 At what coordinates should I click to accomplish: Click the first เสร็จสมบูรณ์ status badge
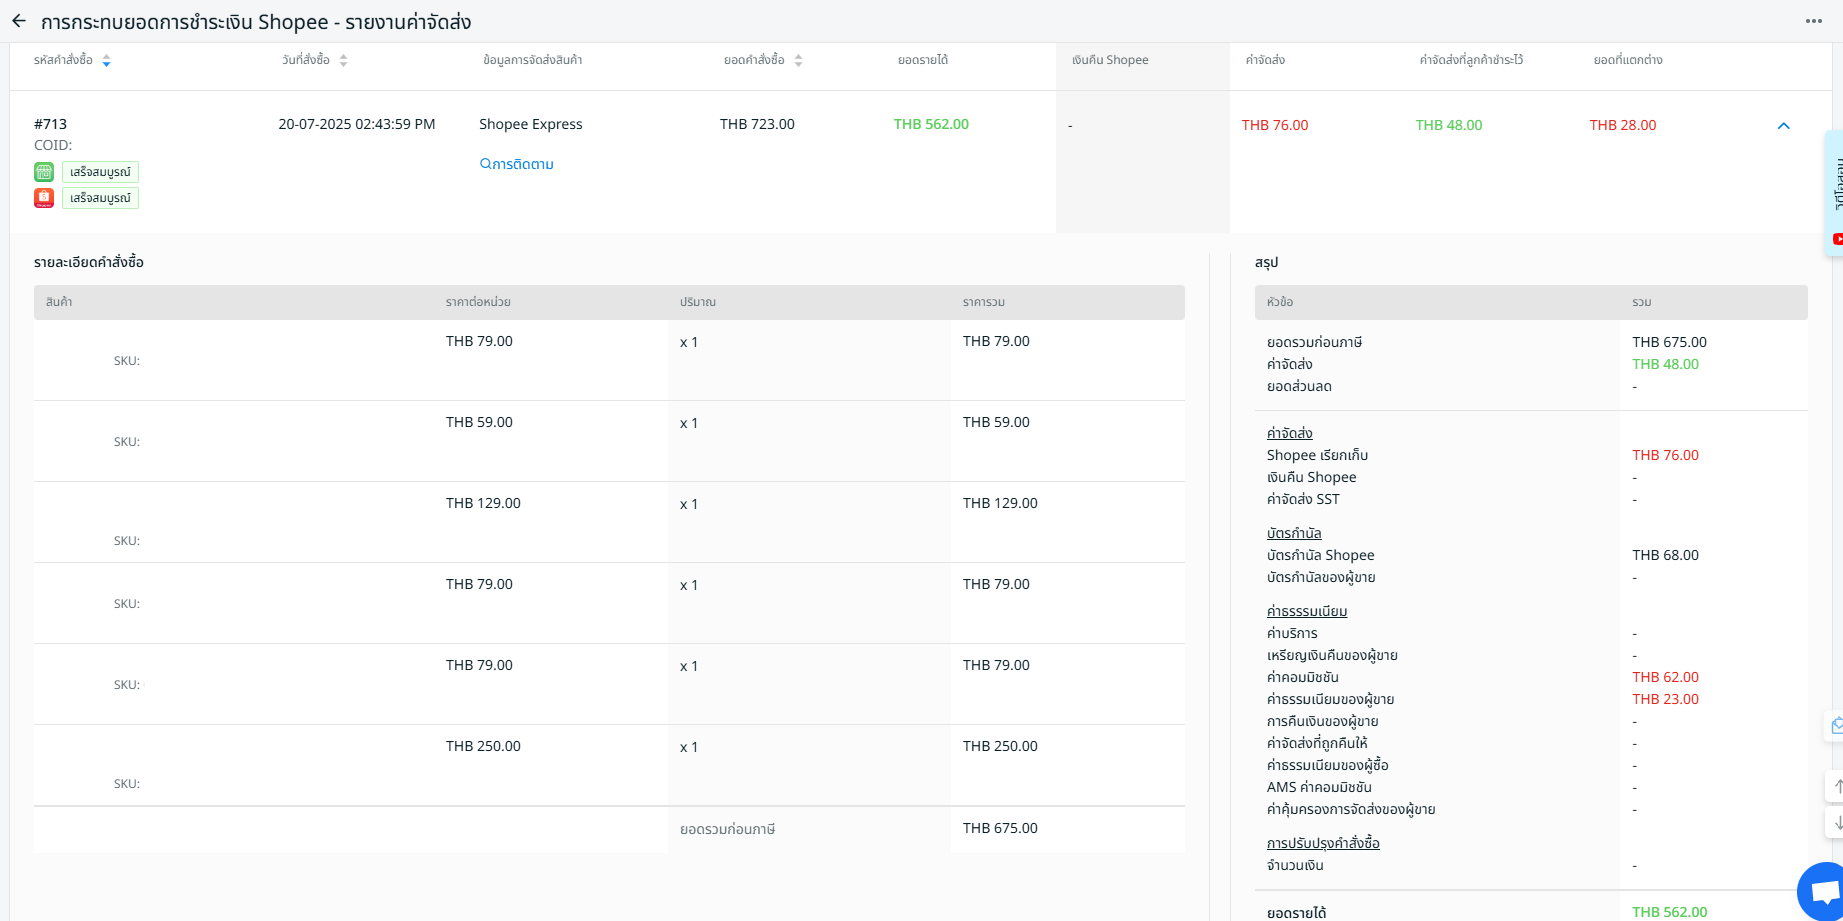pos(100,172)
